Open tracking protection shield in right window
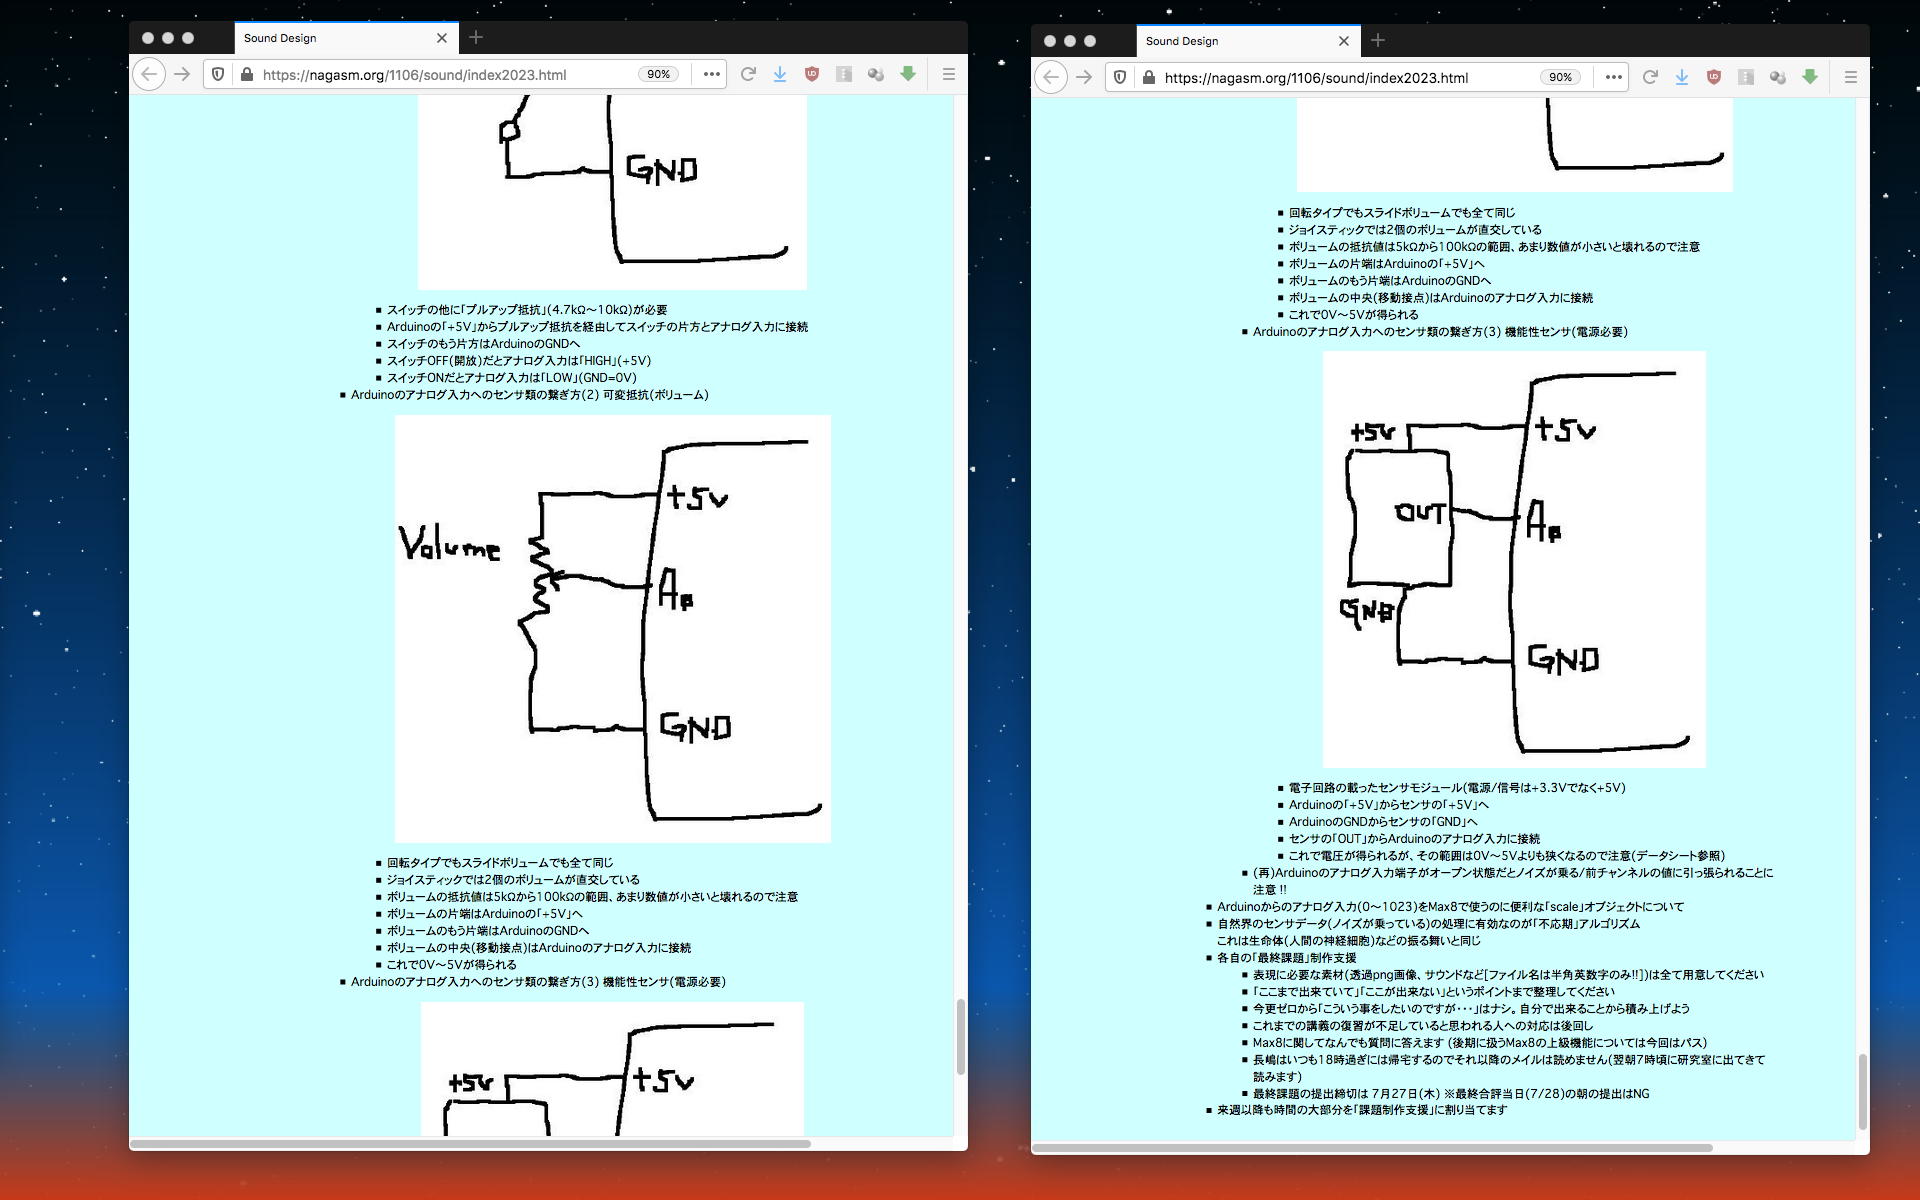The width and height of the screenshot is (1920, 1200). 1120,77
